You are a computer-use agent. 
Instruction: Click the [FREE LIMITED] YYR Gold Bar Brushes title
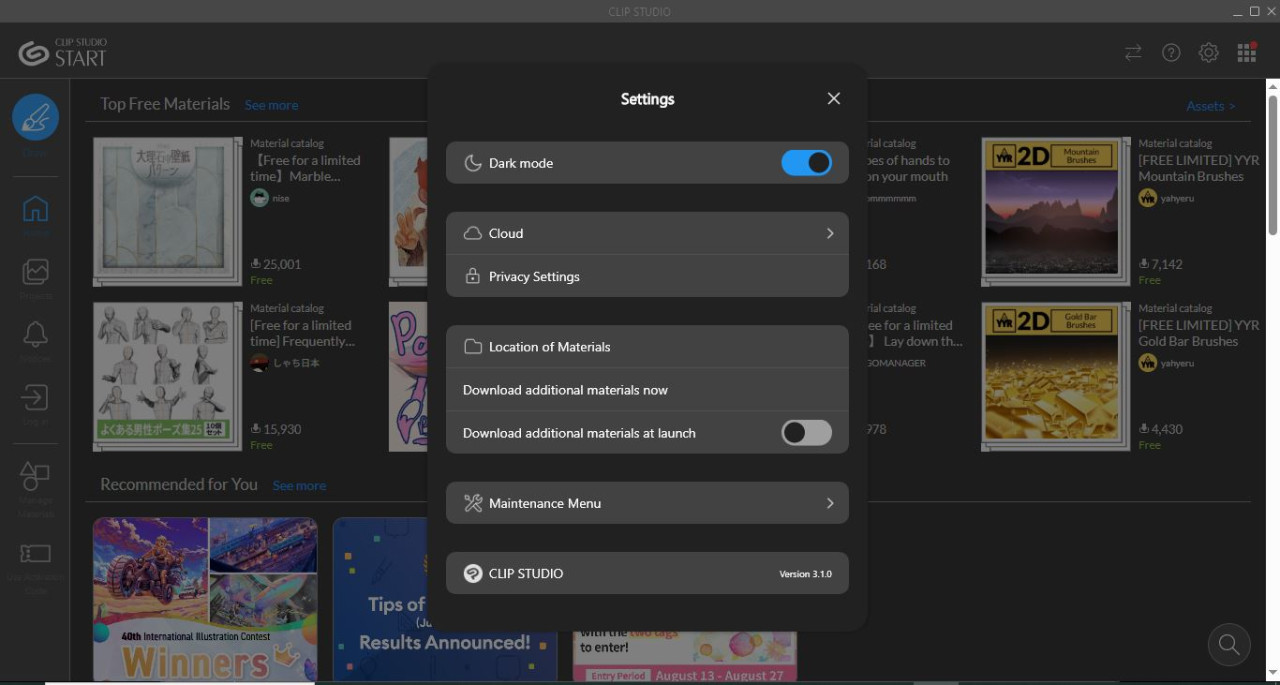[1198, 333]
